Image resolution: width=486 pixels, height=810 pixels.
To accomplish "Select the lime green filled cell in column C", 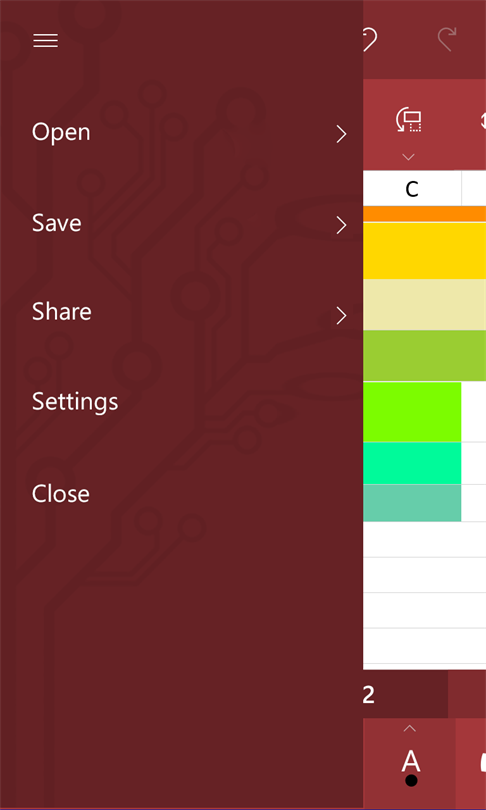I will click(x=412, y=412).
